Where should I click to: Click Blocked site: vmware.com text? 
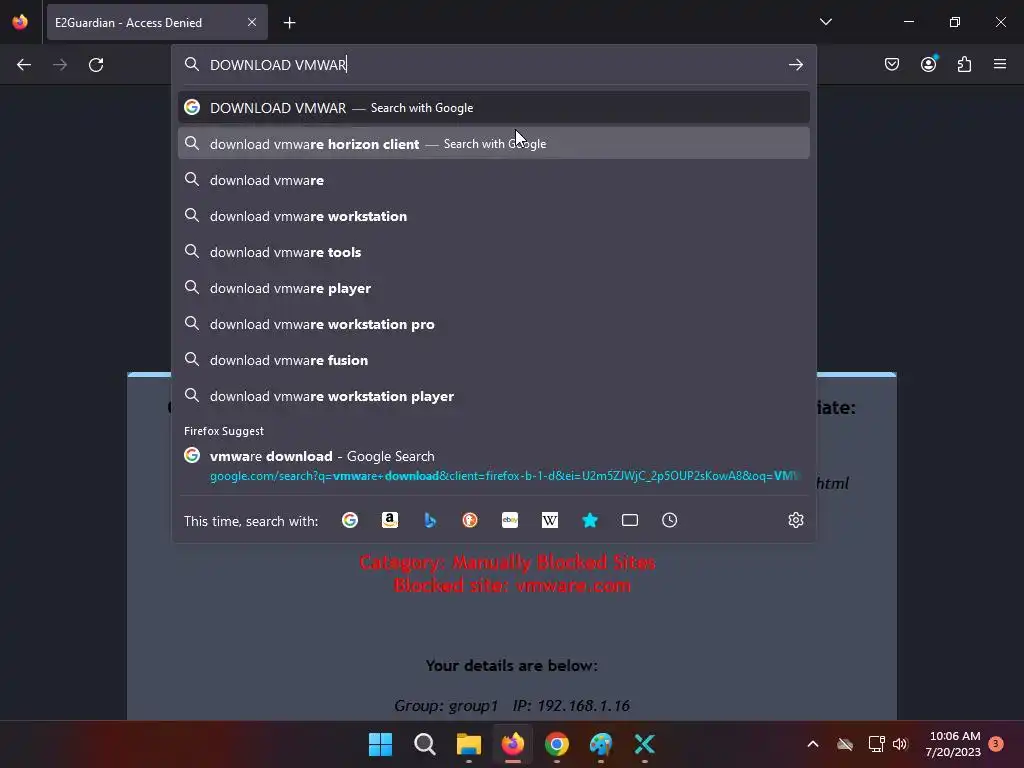[x=513, y=585]
